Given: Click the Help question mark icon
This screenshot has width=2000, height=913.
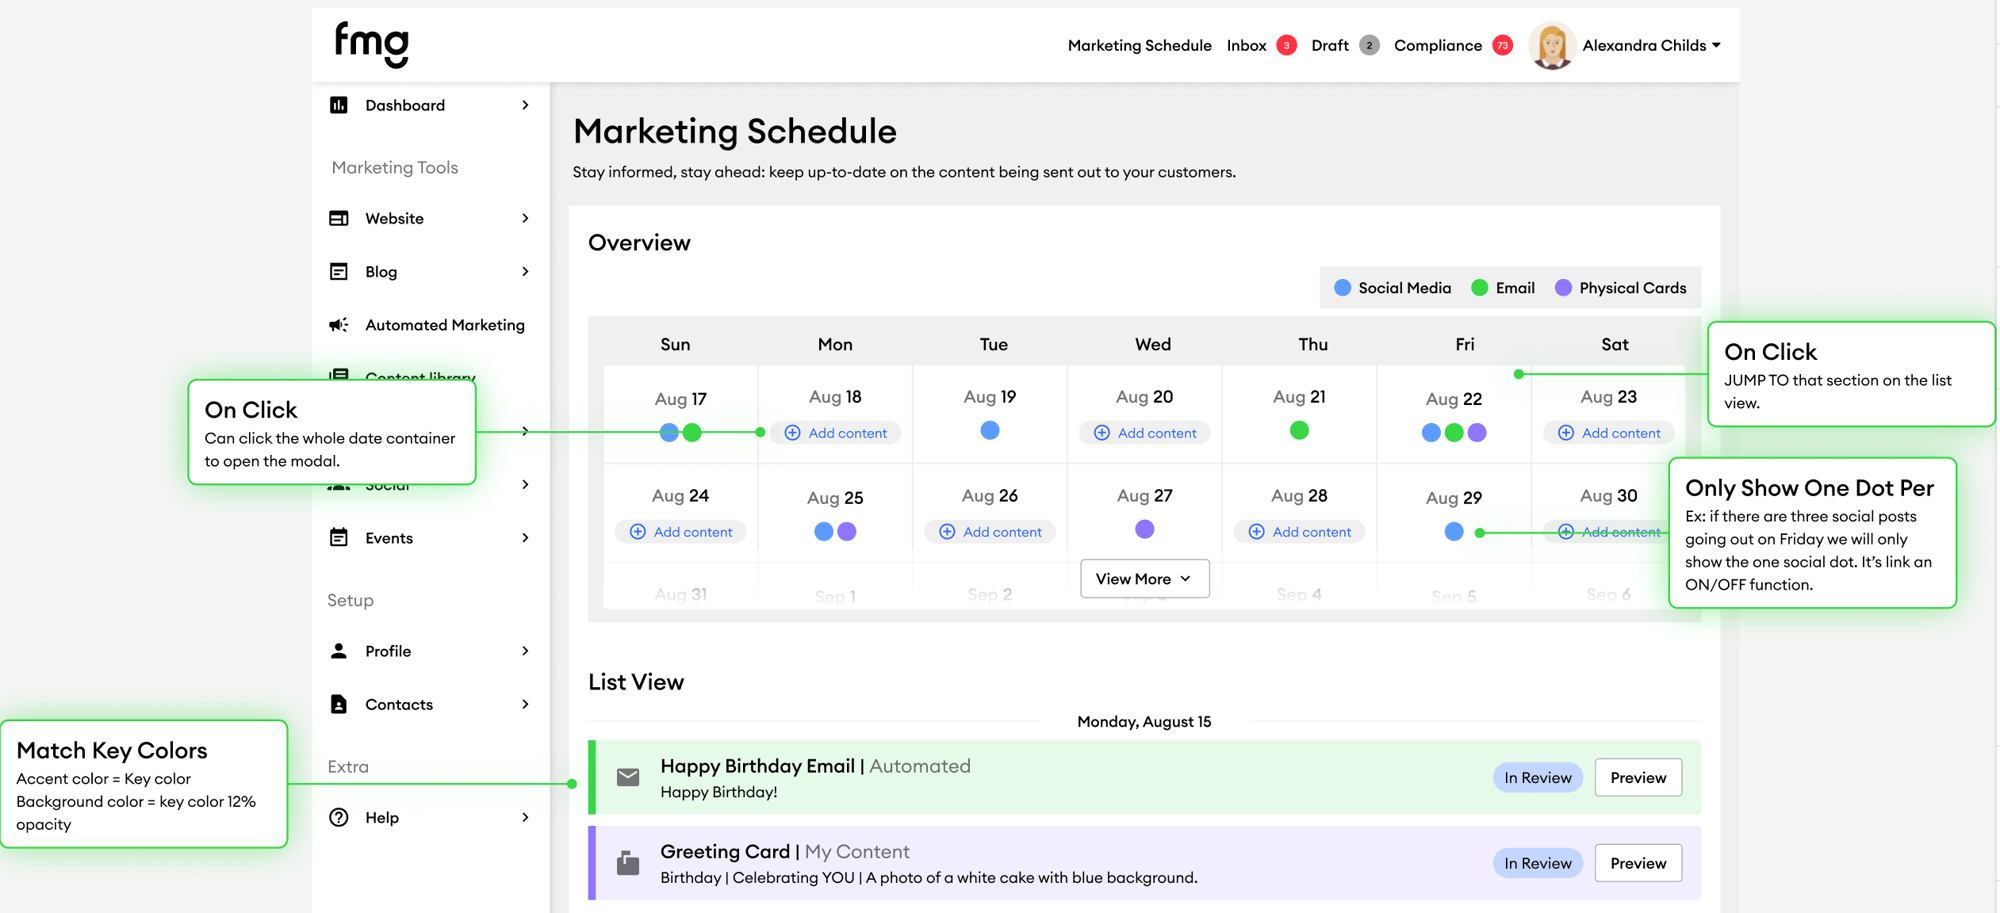Looking at the screenshot, I should point(339,818).
